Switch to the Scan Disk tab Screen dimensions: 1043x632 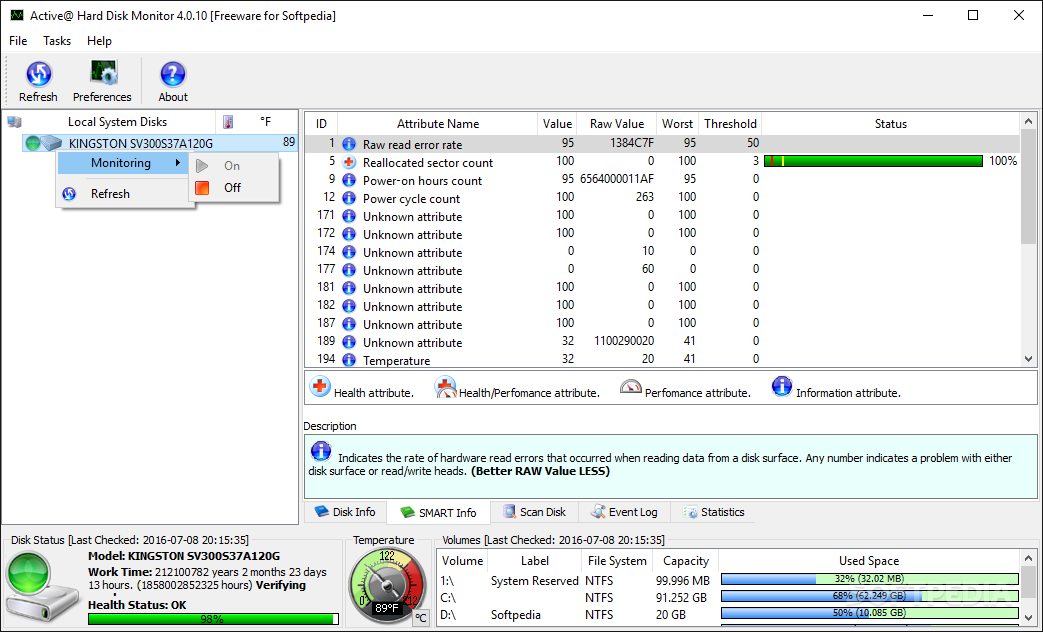[535, 512]
